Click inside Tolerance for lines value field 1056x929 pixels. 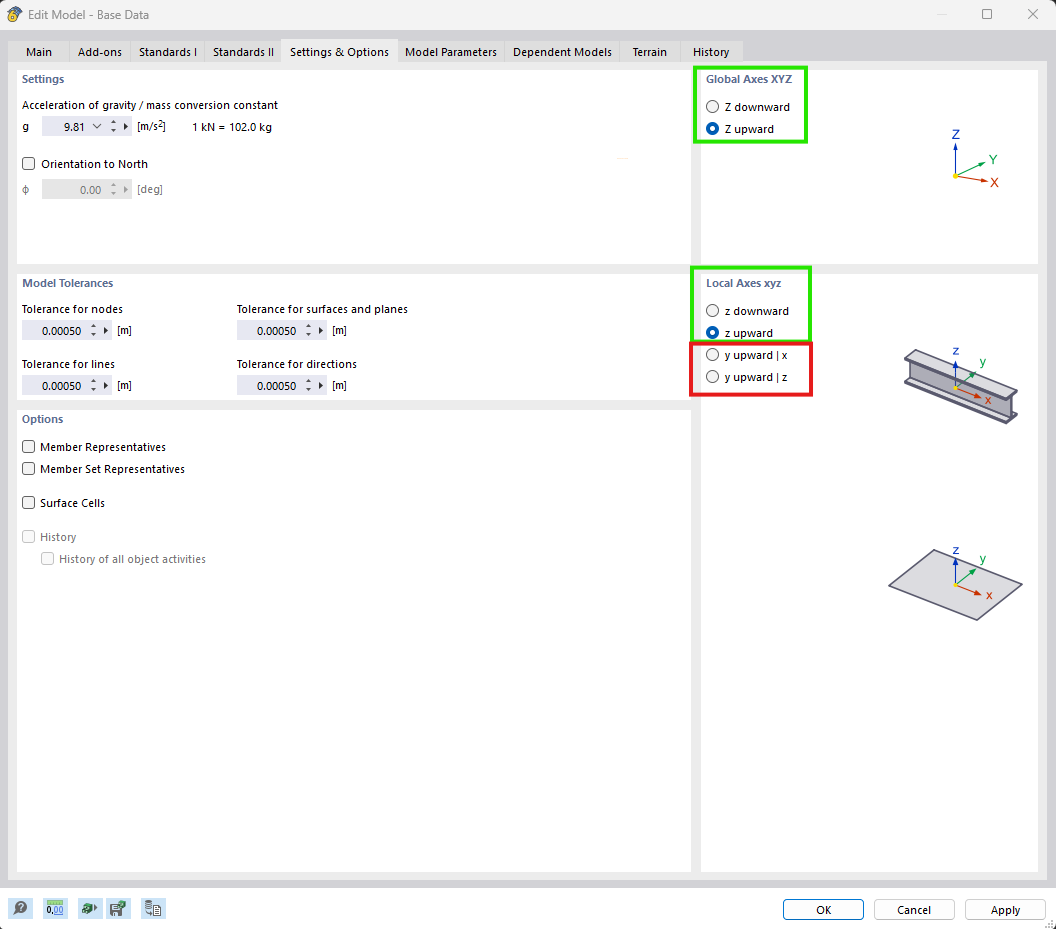click(x=55, y=386)
